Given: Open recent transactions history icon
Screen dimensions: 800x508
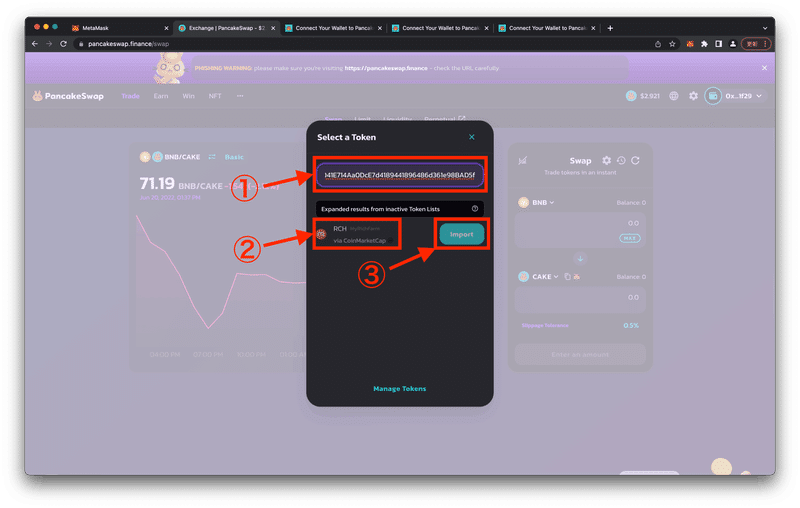Looking at the screenshot, I should 621,161.
